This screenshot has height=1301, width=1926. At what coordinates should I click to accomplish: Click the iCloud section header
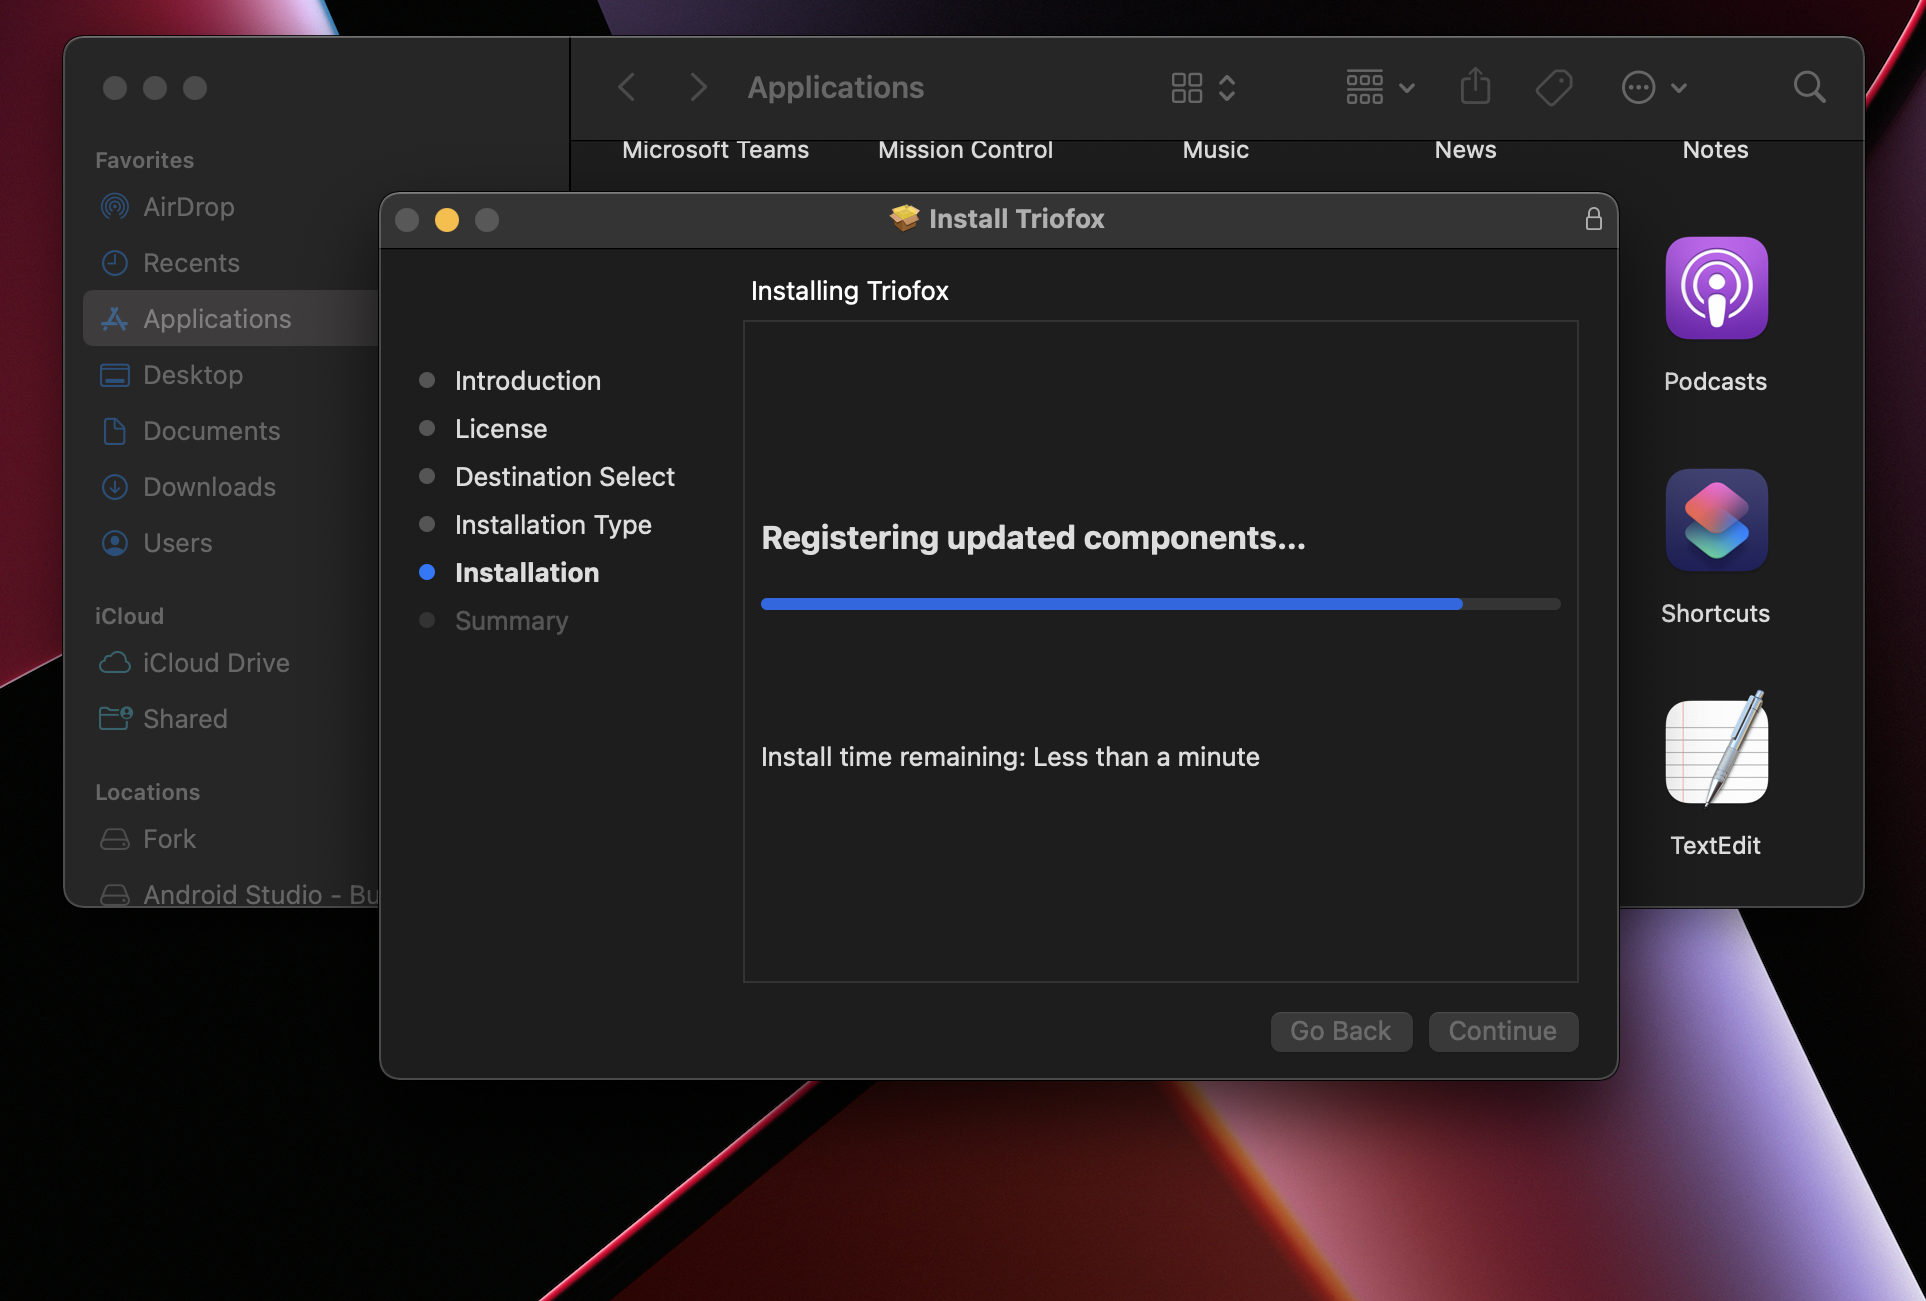129,616
